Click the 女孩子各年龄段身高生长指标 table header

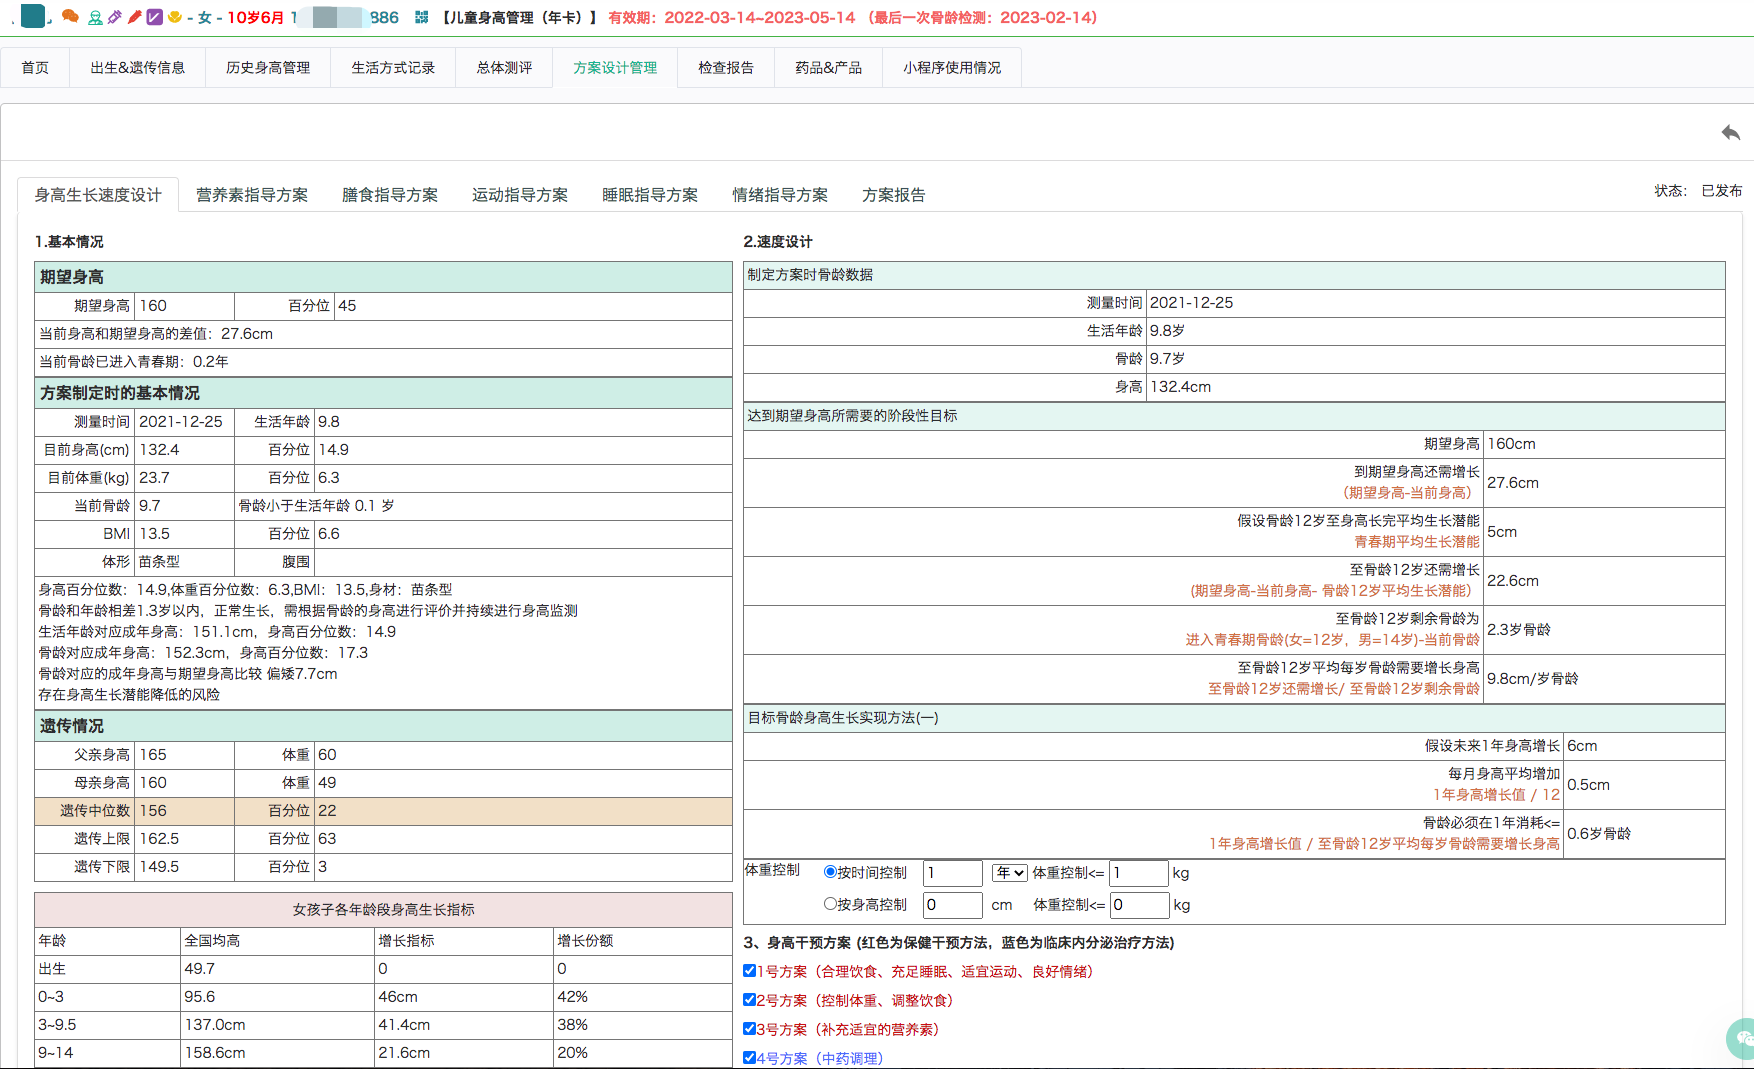point(383,910)
